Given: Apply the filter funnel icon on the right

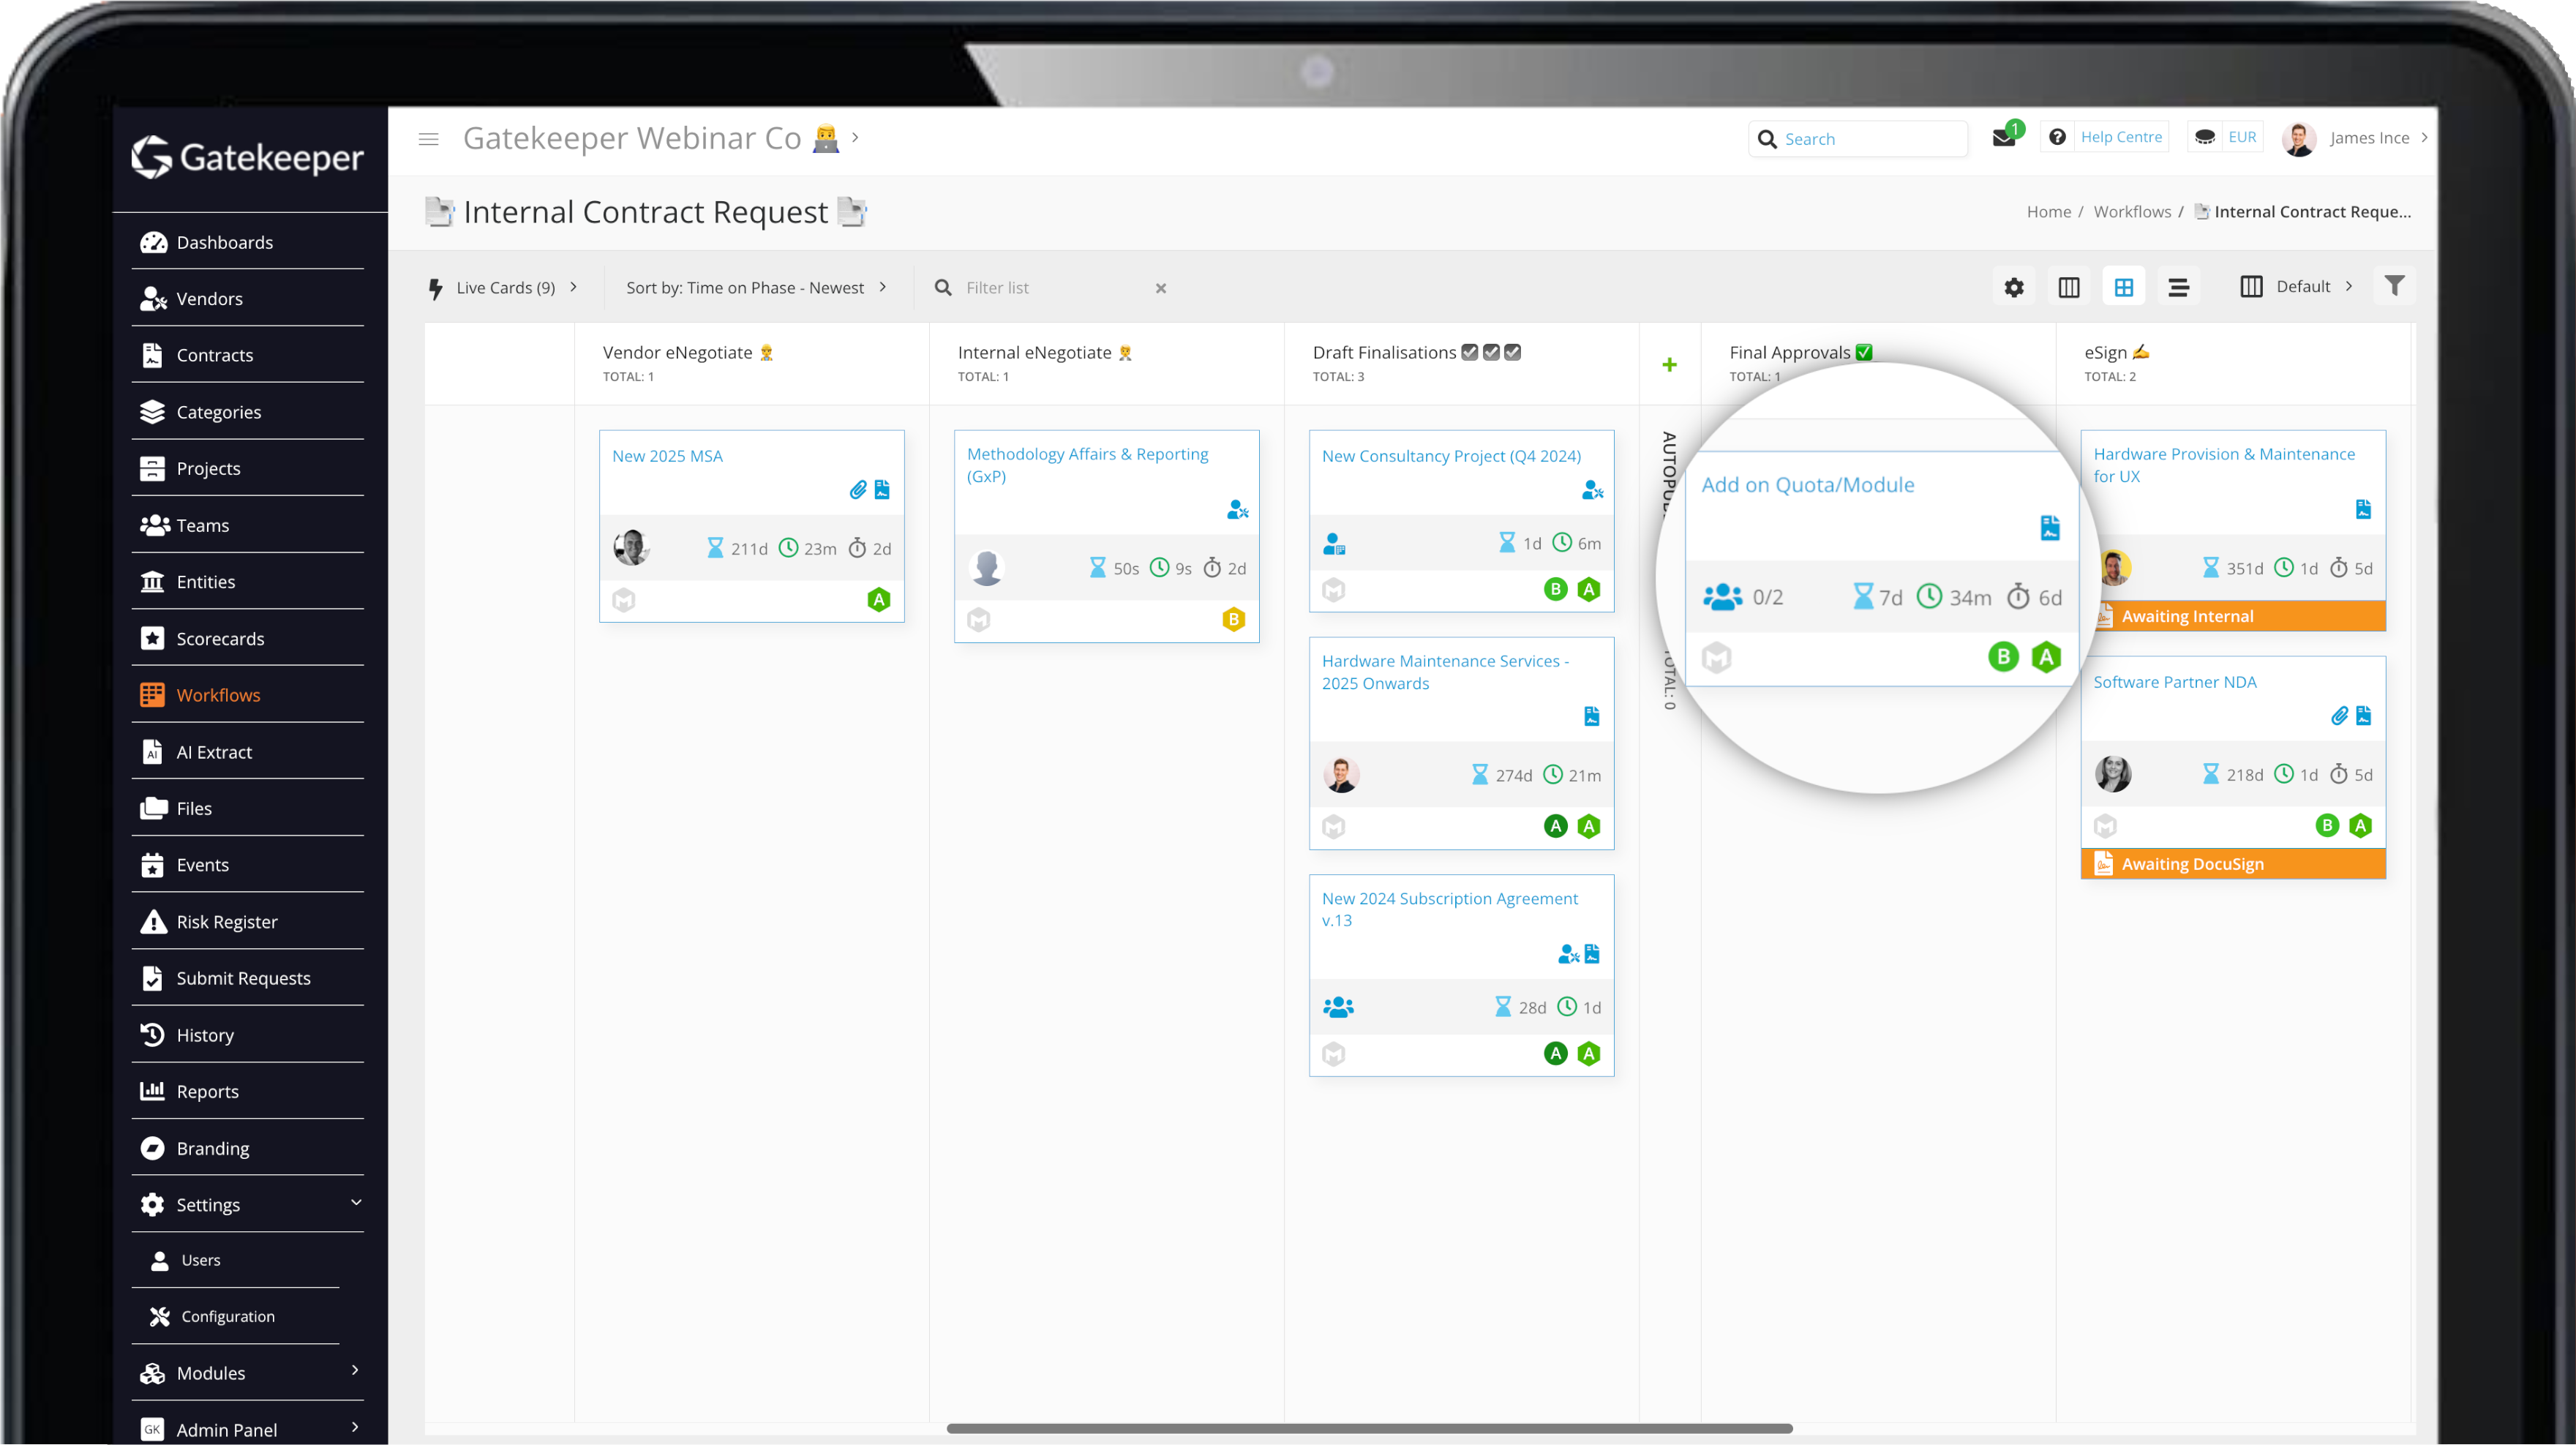Looking at the screenshot, I should tap(2394, 286).
